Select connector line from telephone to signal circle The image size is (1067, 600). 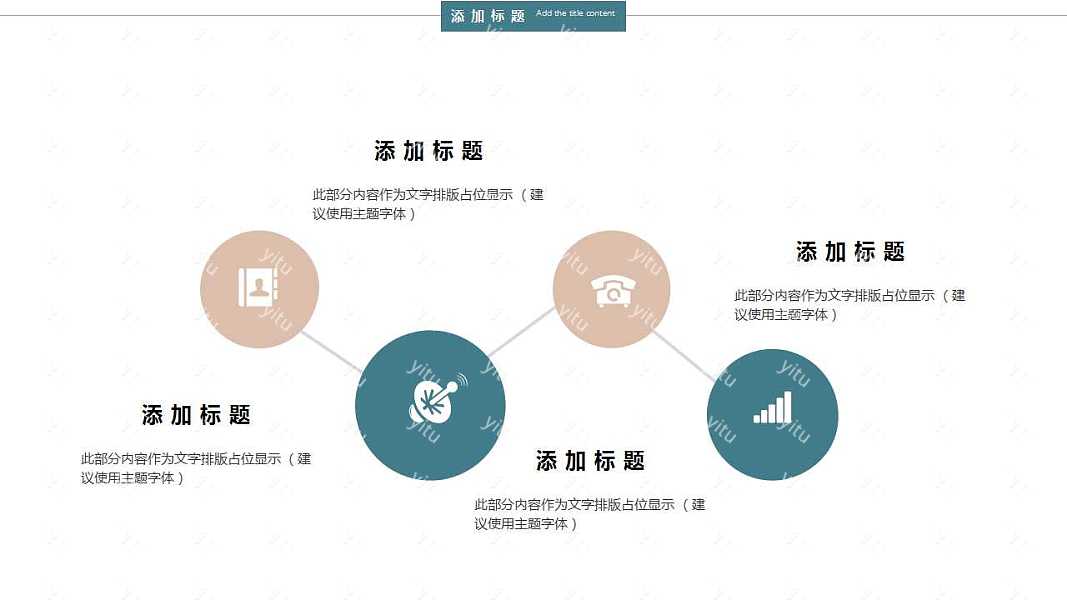[x=683, y=355]
